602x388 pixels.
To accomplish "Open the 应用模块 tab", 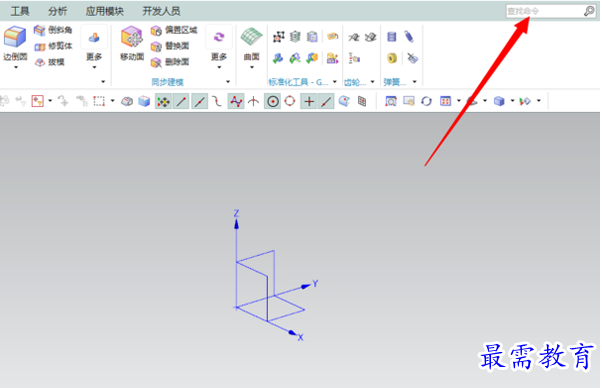I will (x=104, y=11).
